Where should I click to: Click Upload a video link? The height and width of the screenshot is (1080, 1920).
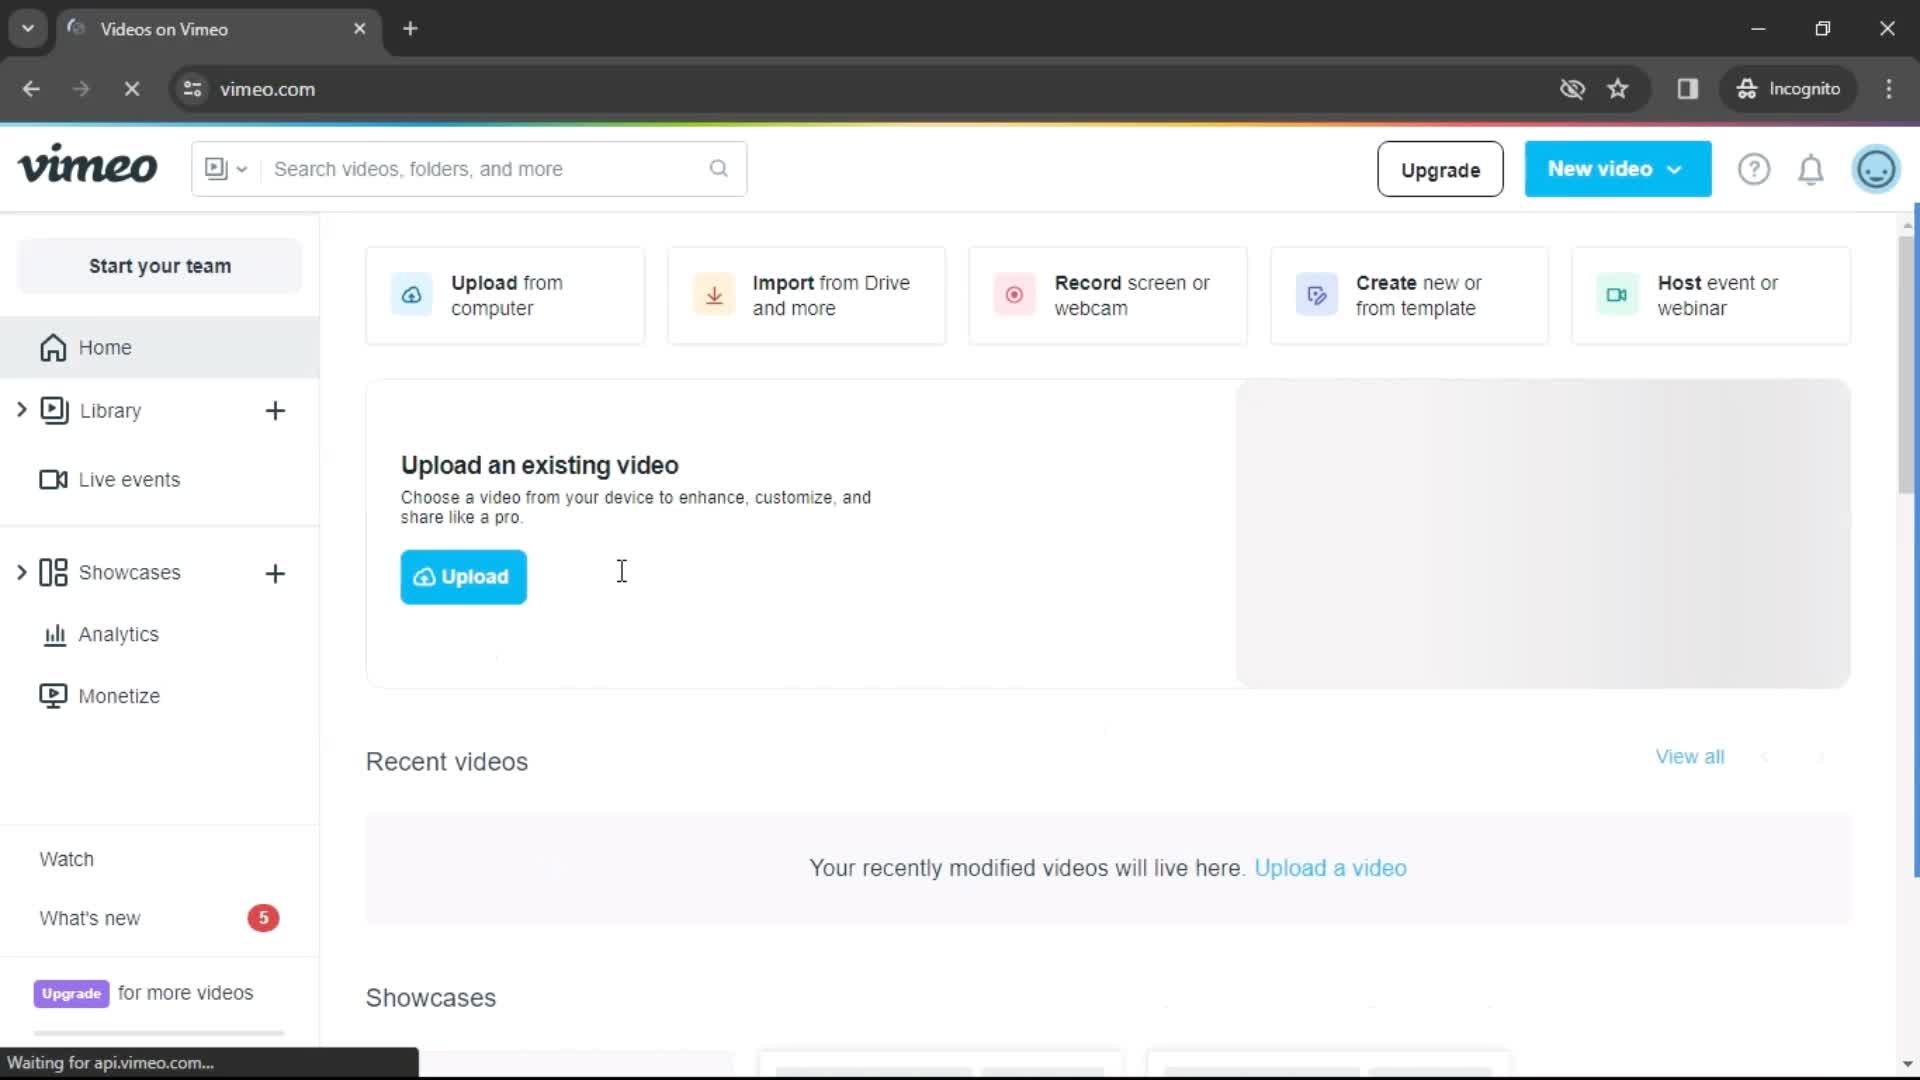pos(1330,868)
